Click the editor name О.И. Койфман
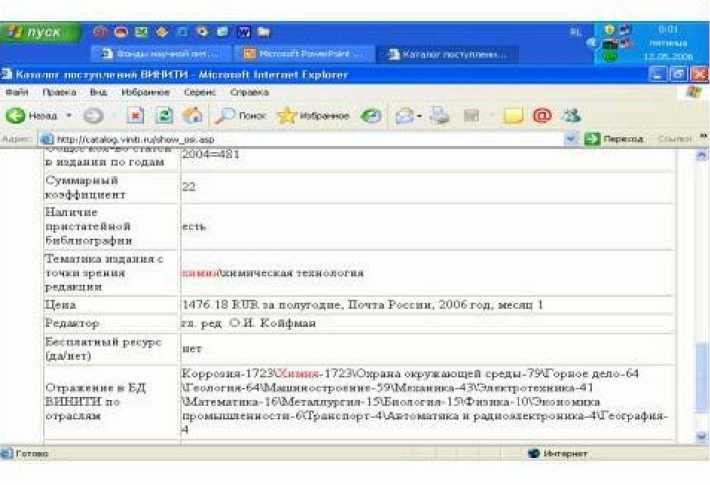Viewport: 710px width, 485px height. click(x=272, y=323)
